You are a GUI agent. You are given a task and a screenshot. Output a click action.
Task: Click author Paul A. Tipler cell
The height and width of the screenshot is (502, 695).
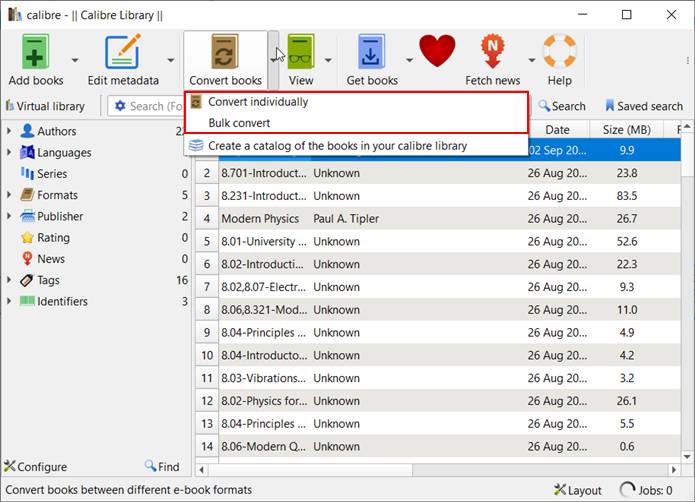346,218
